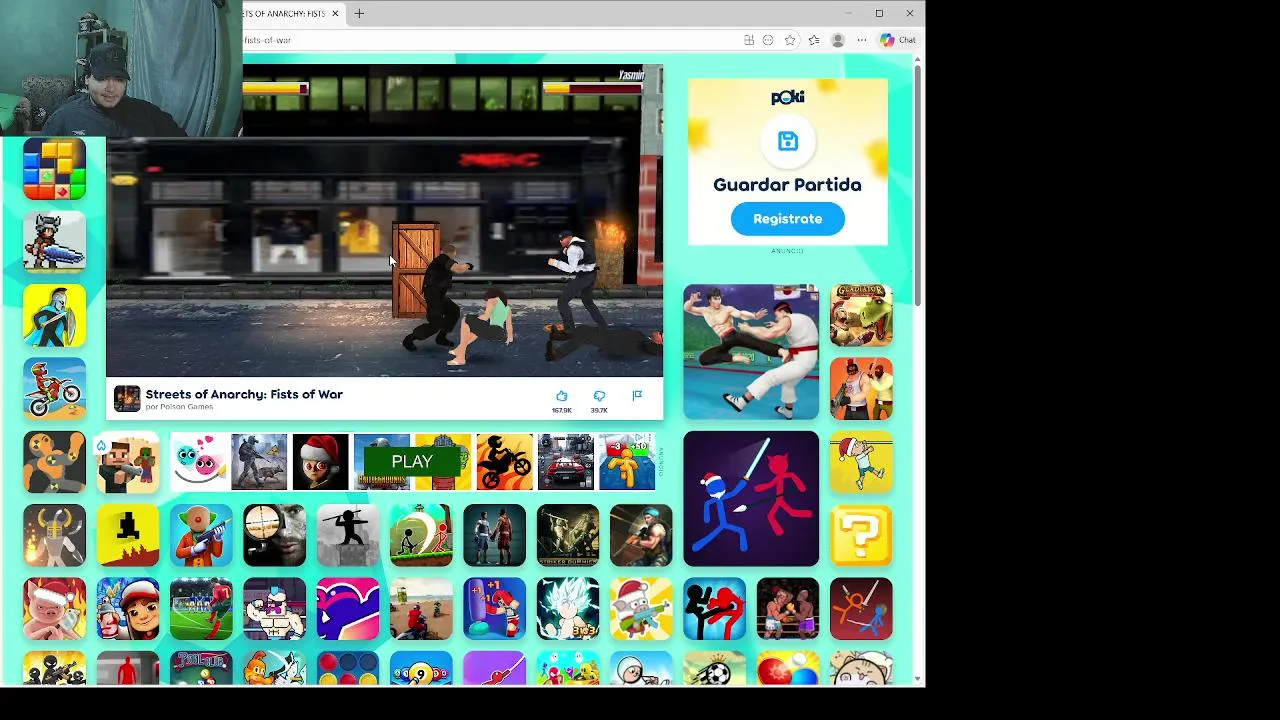Open the blocky shooter with zombie game
The width and height of the screenshot is (1280, 720).
pyautogui.click(x=128, y=462)
